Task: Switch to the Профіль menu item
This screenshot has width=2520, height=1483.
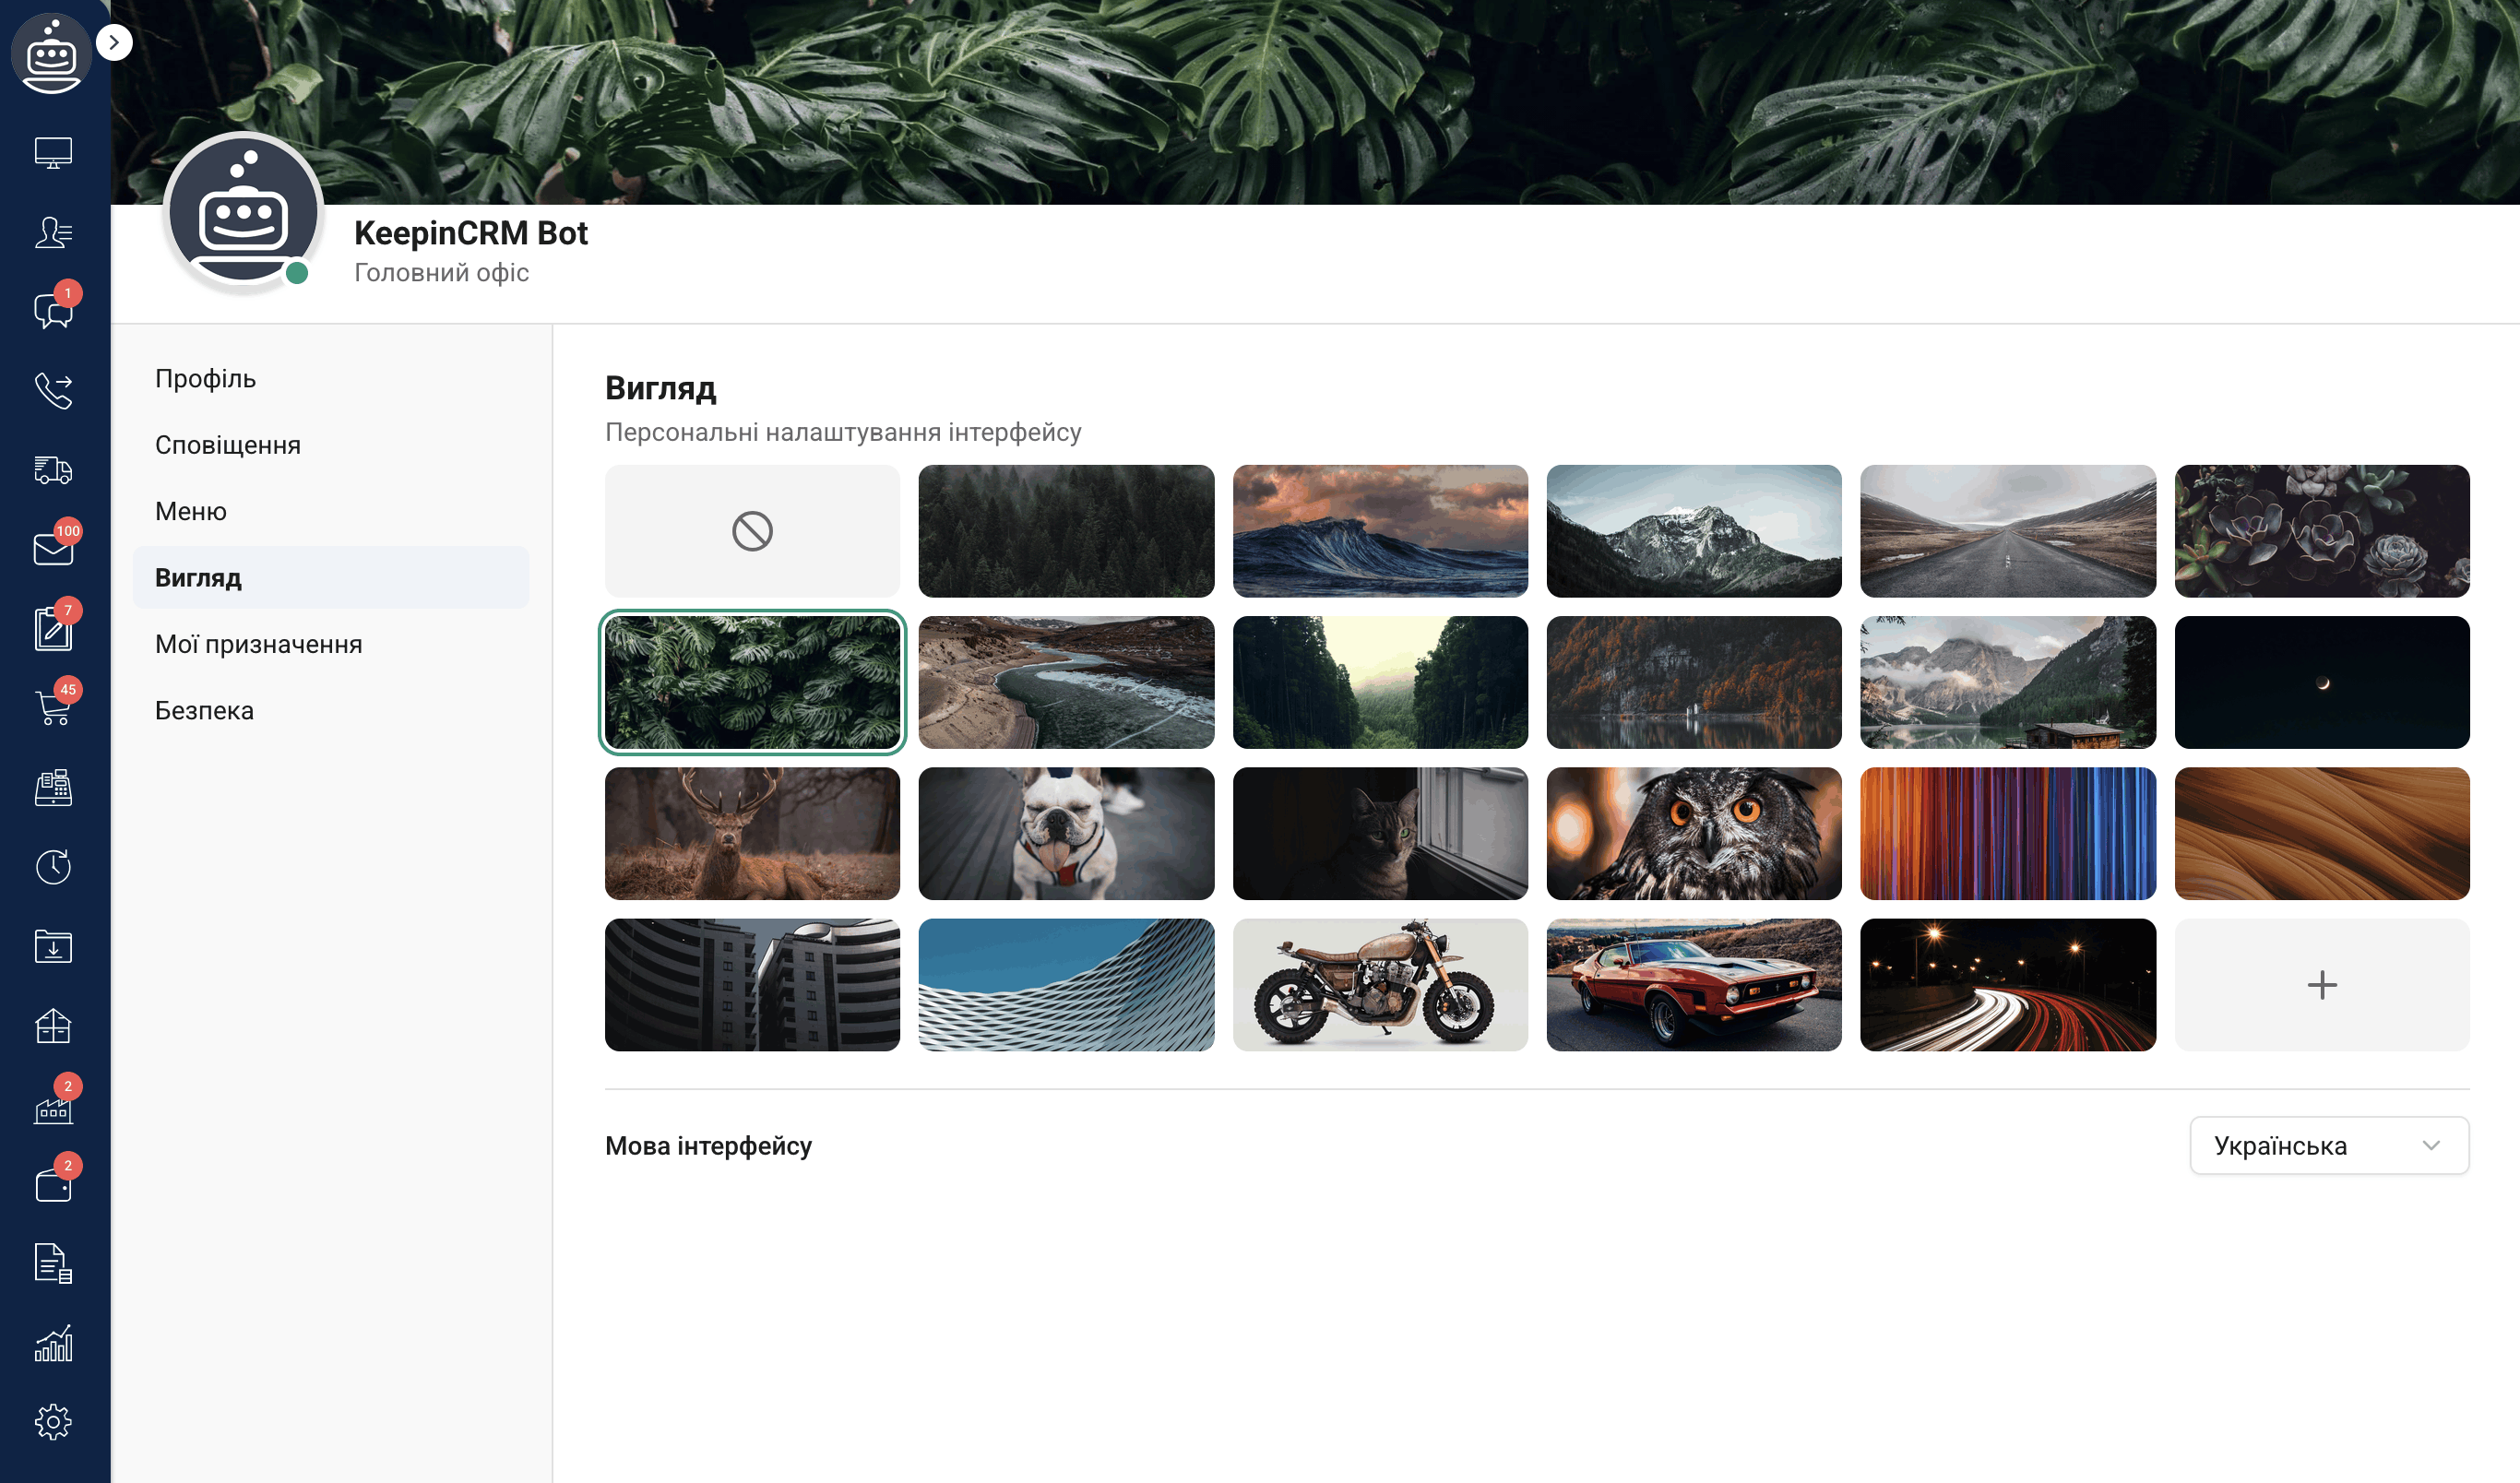Action: pyautogui.click(x=205, y=379)
